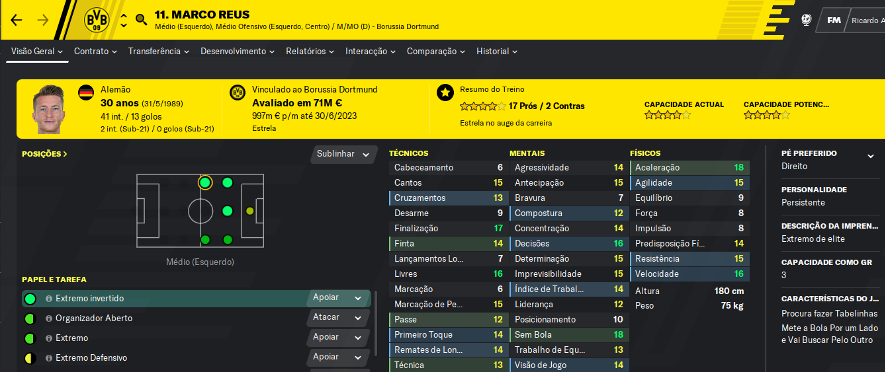885x372 pixels.
Task: Open the Borussia Dortmund club badge
Action: (95, 20)
